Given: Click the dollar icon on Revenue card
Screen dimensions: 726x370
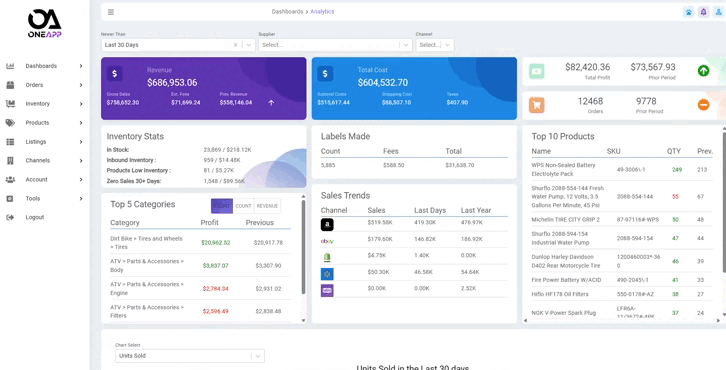Looking at the screenshot, I should coord(114,73).
